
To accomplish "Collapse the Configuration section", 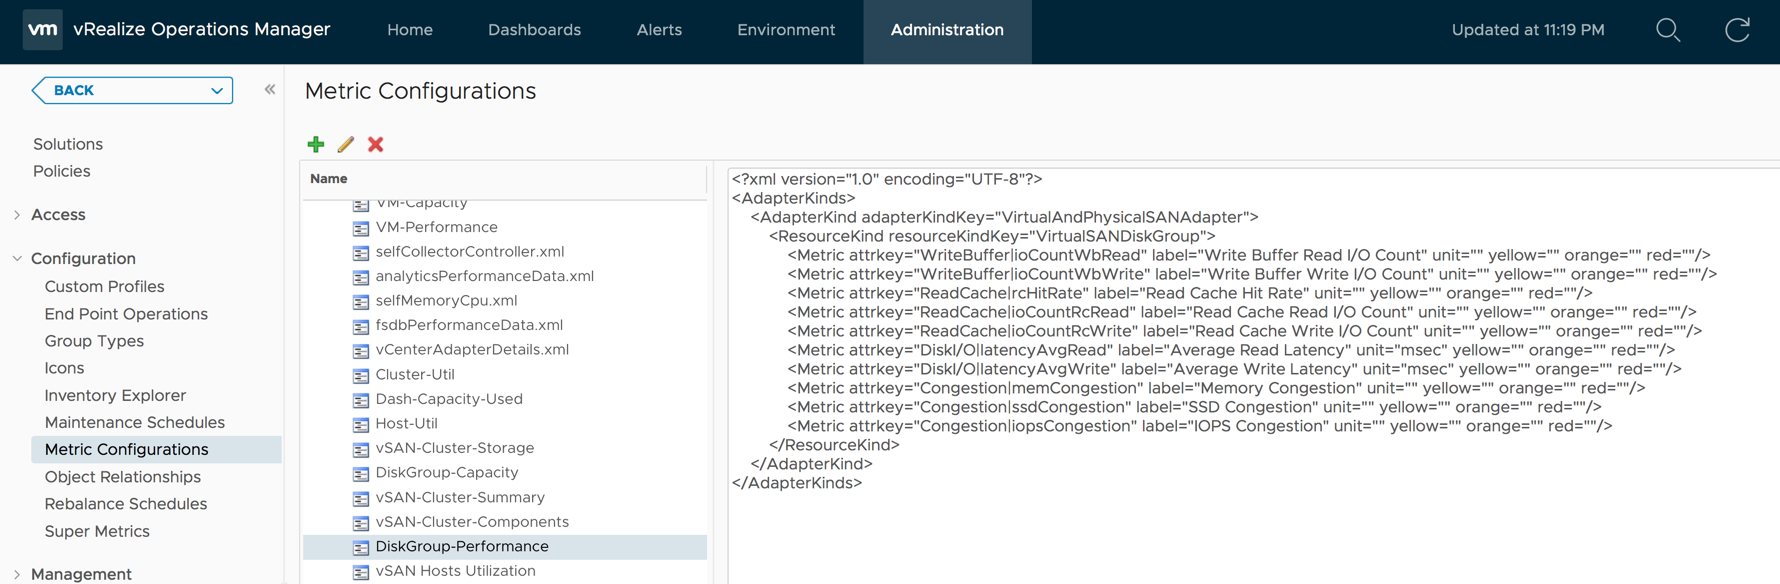I will 17,258.
